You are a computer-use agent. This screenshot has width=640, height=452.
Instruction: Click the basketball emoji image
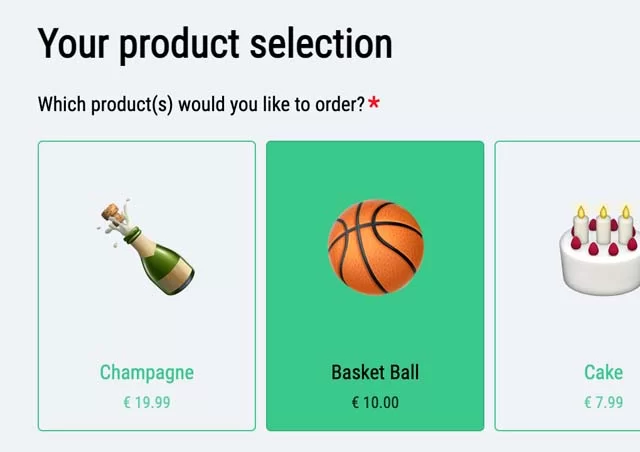tap(376, 247)
